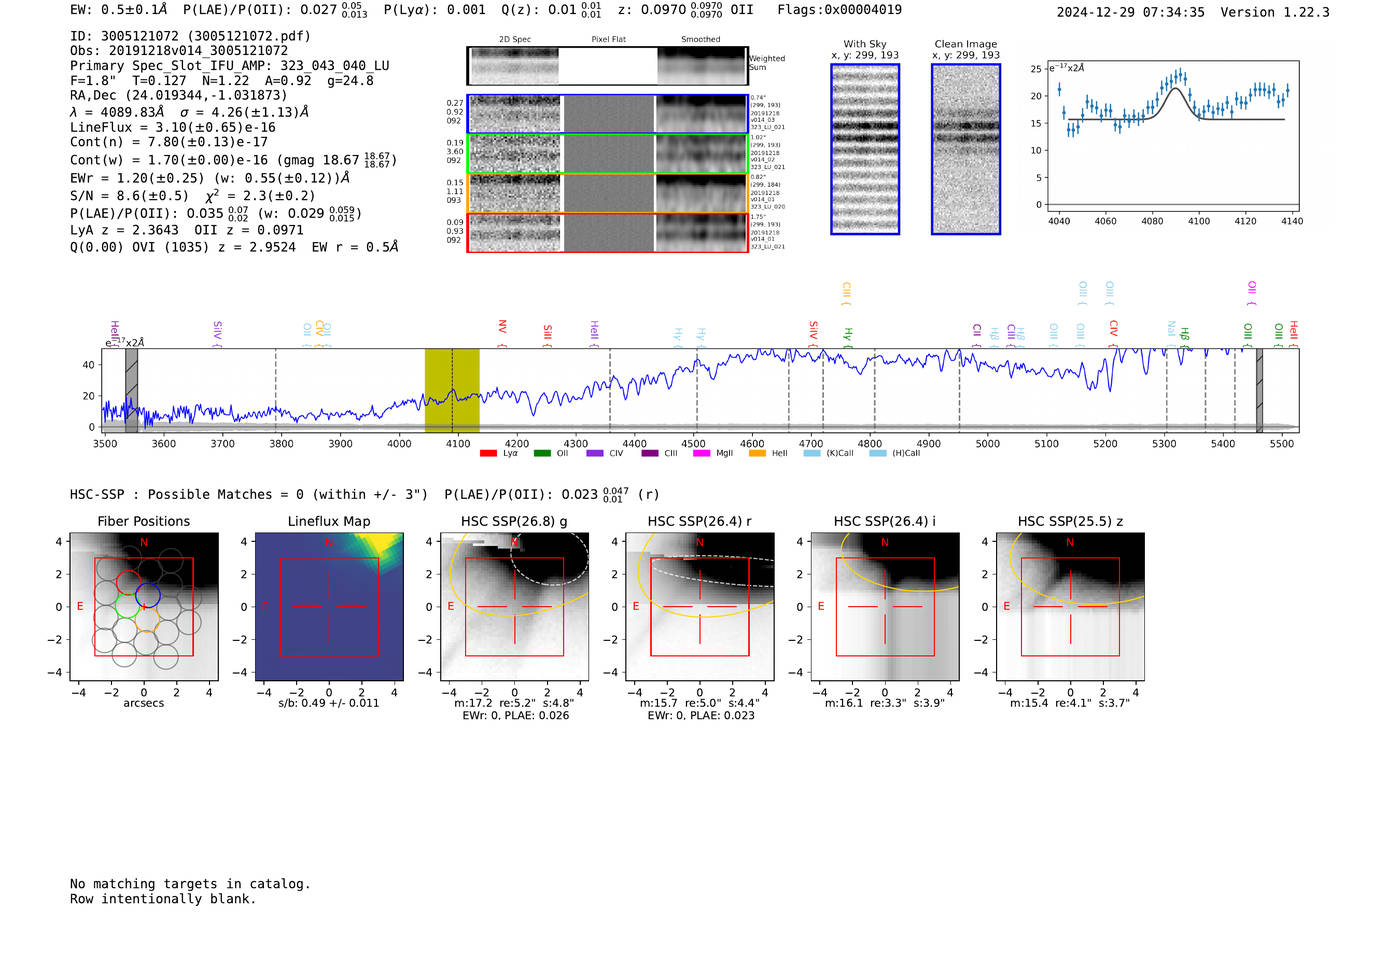
Task: Click the S/N = 8.6 line
Action: 192,196
